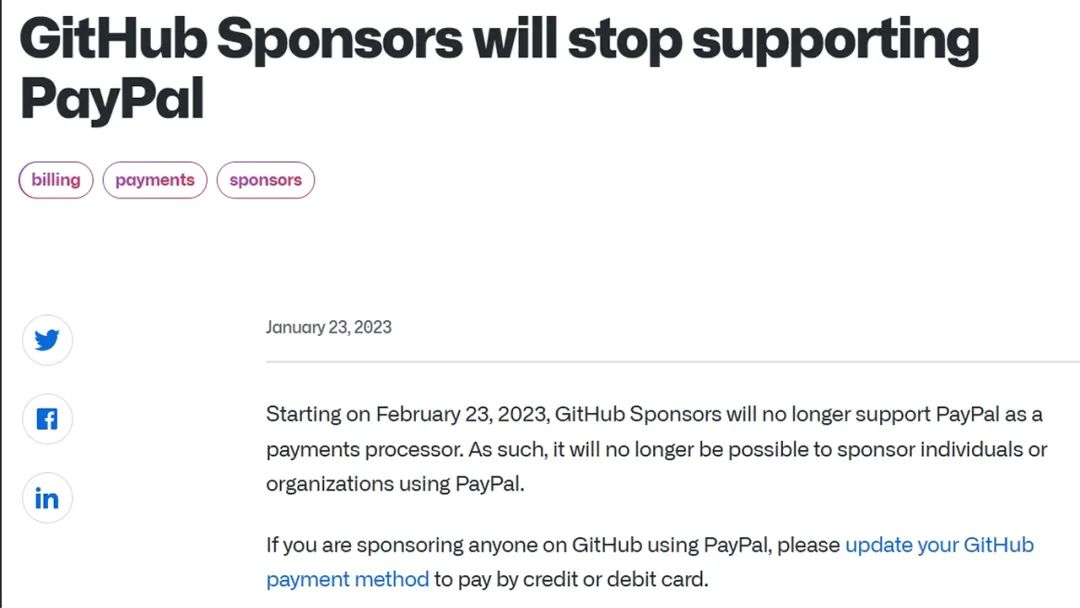This screenshot has width=1080, height=608.
Task: Open the sponsors tag
Action: (266, 180)
